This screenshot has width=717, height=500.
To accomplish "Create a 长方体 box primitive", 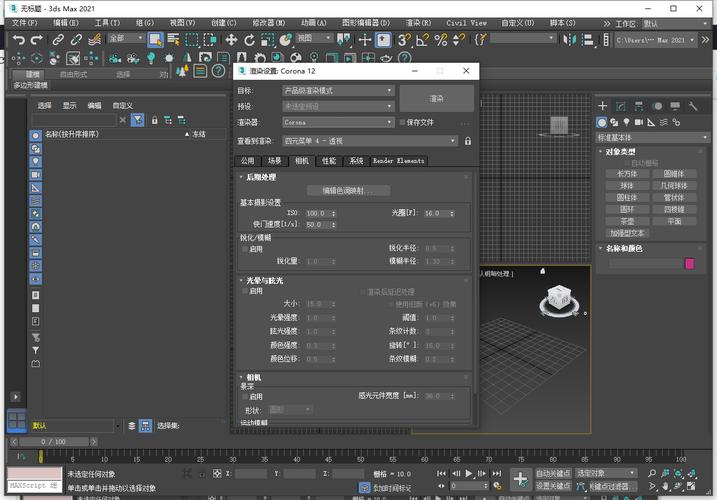I will [627, 174].
